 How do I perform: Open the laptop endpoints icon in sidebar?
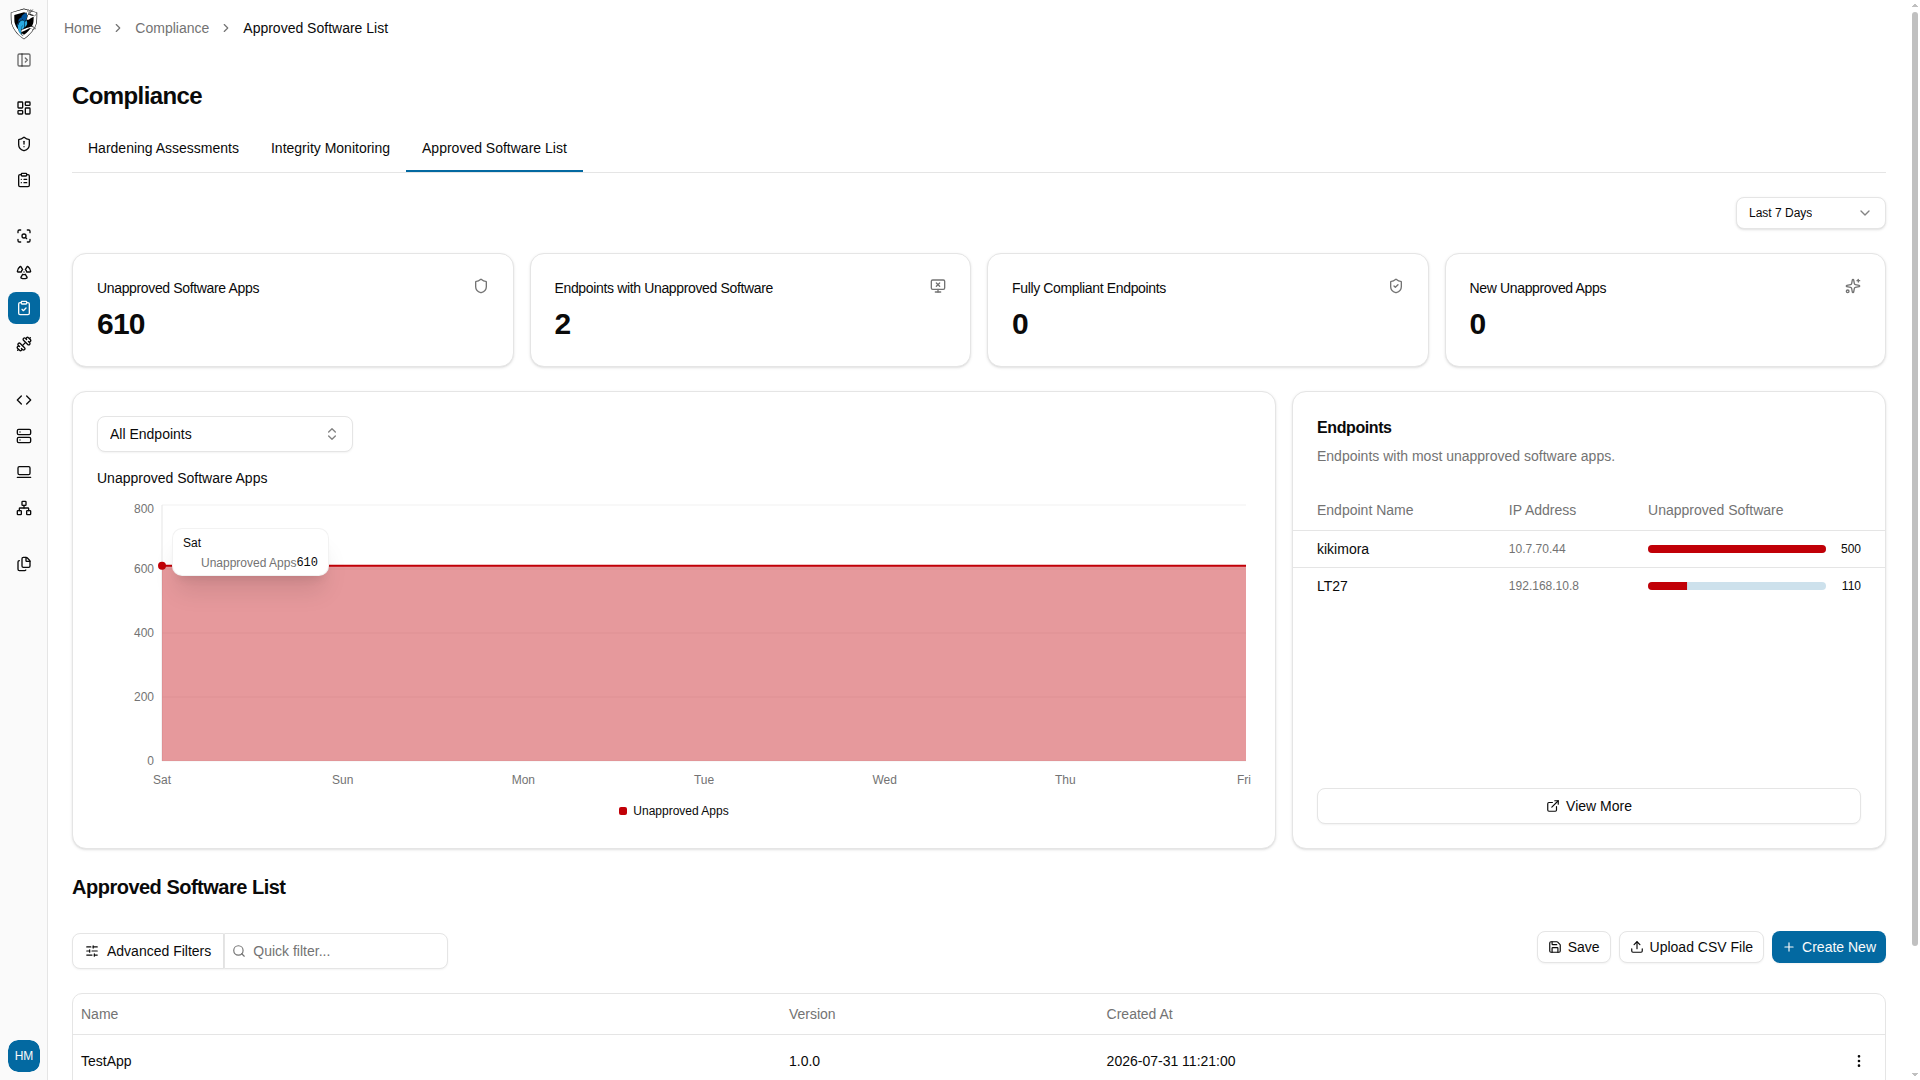tap(24, 472)
